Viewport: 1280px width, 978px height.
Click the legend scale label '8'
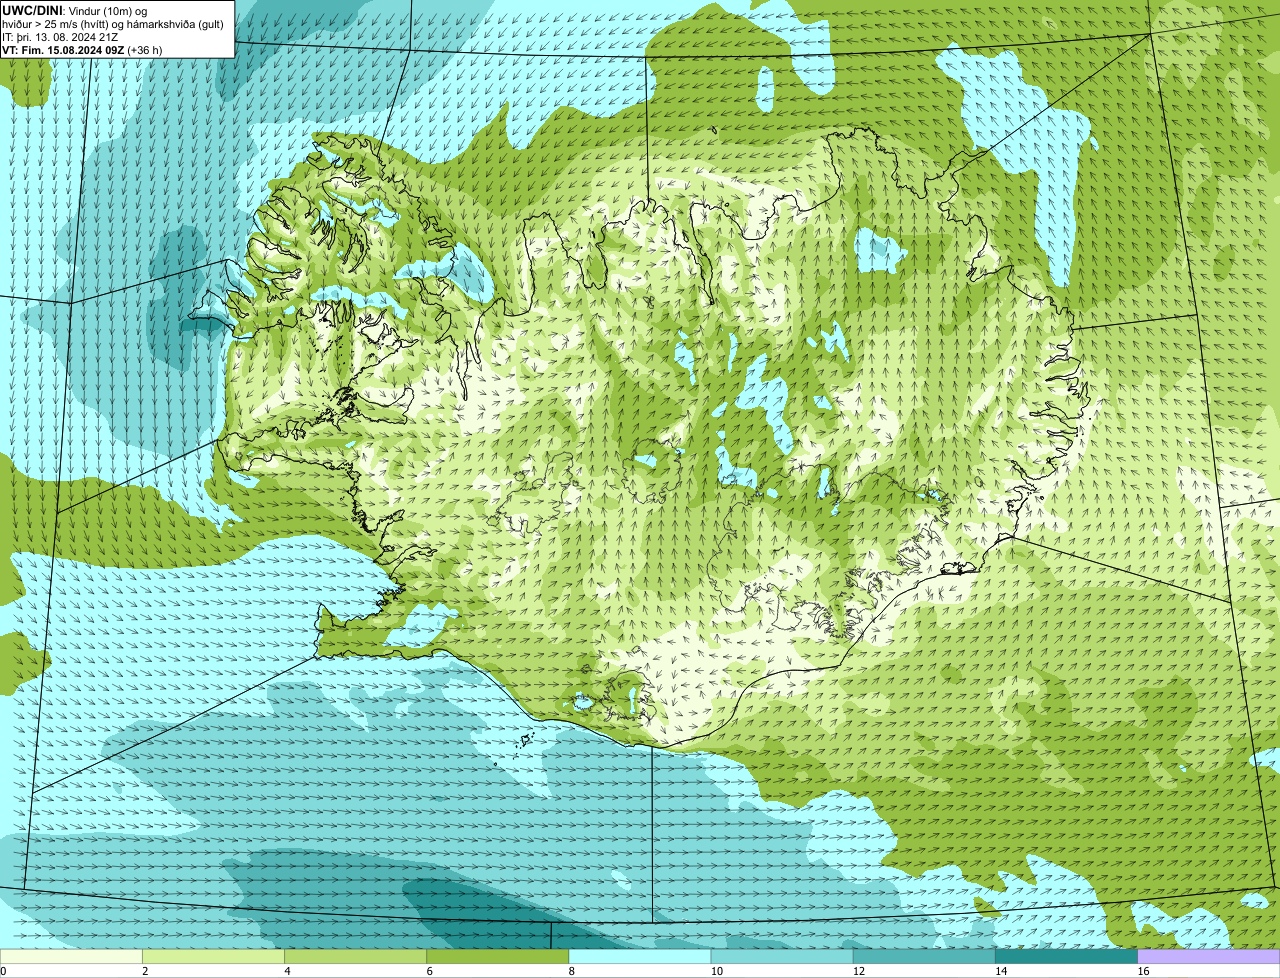572,971
